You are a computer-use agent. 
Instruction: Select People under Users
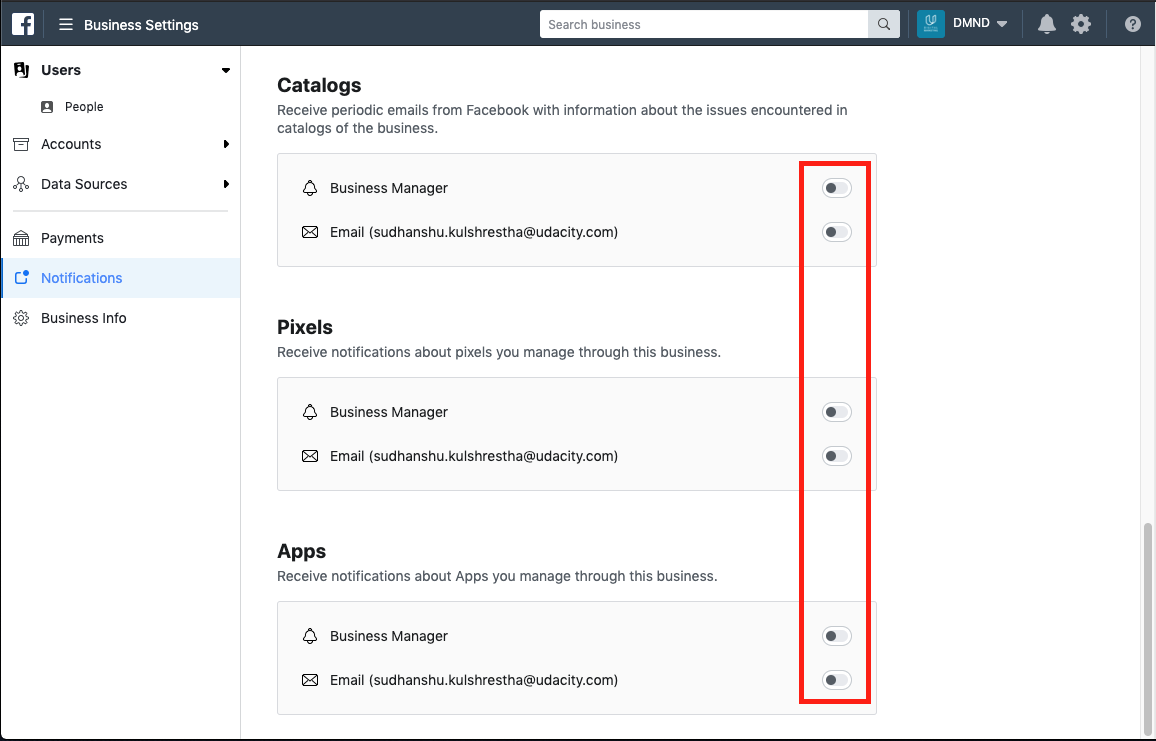[x=82, y=106]
